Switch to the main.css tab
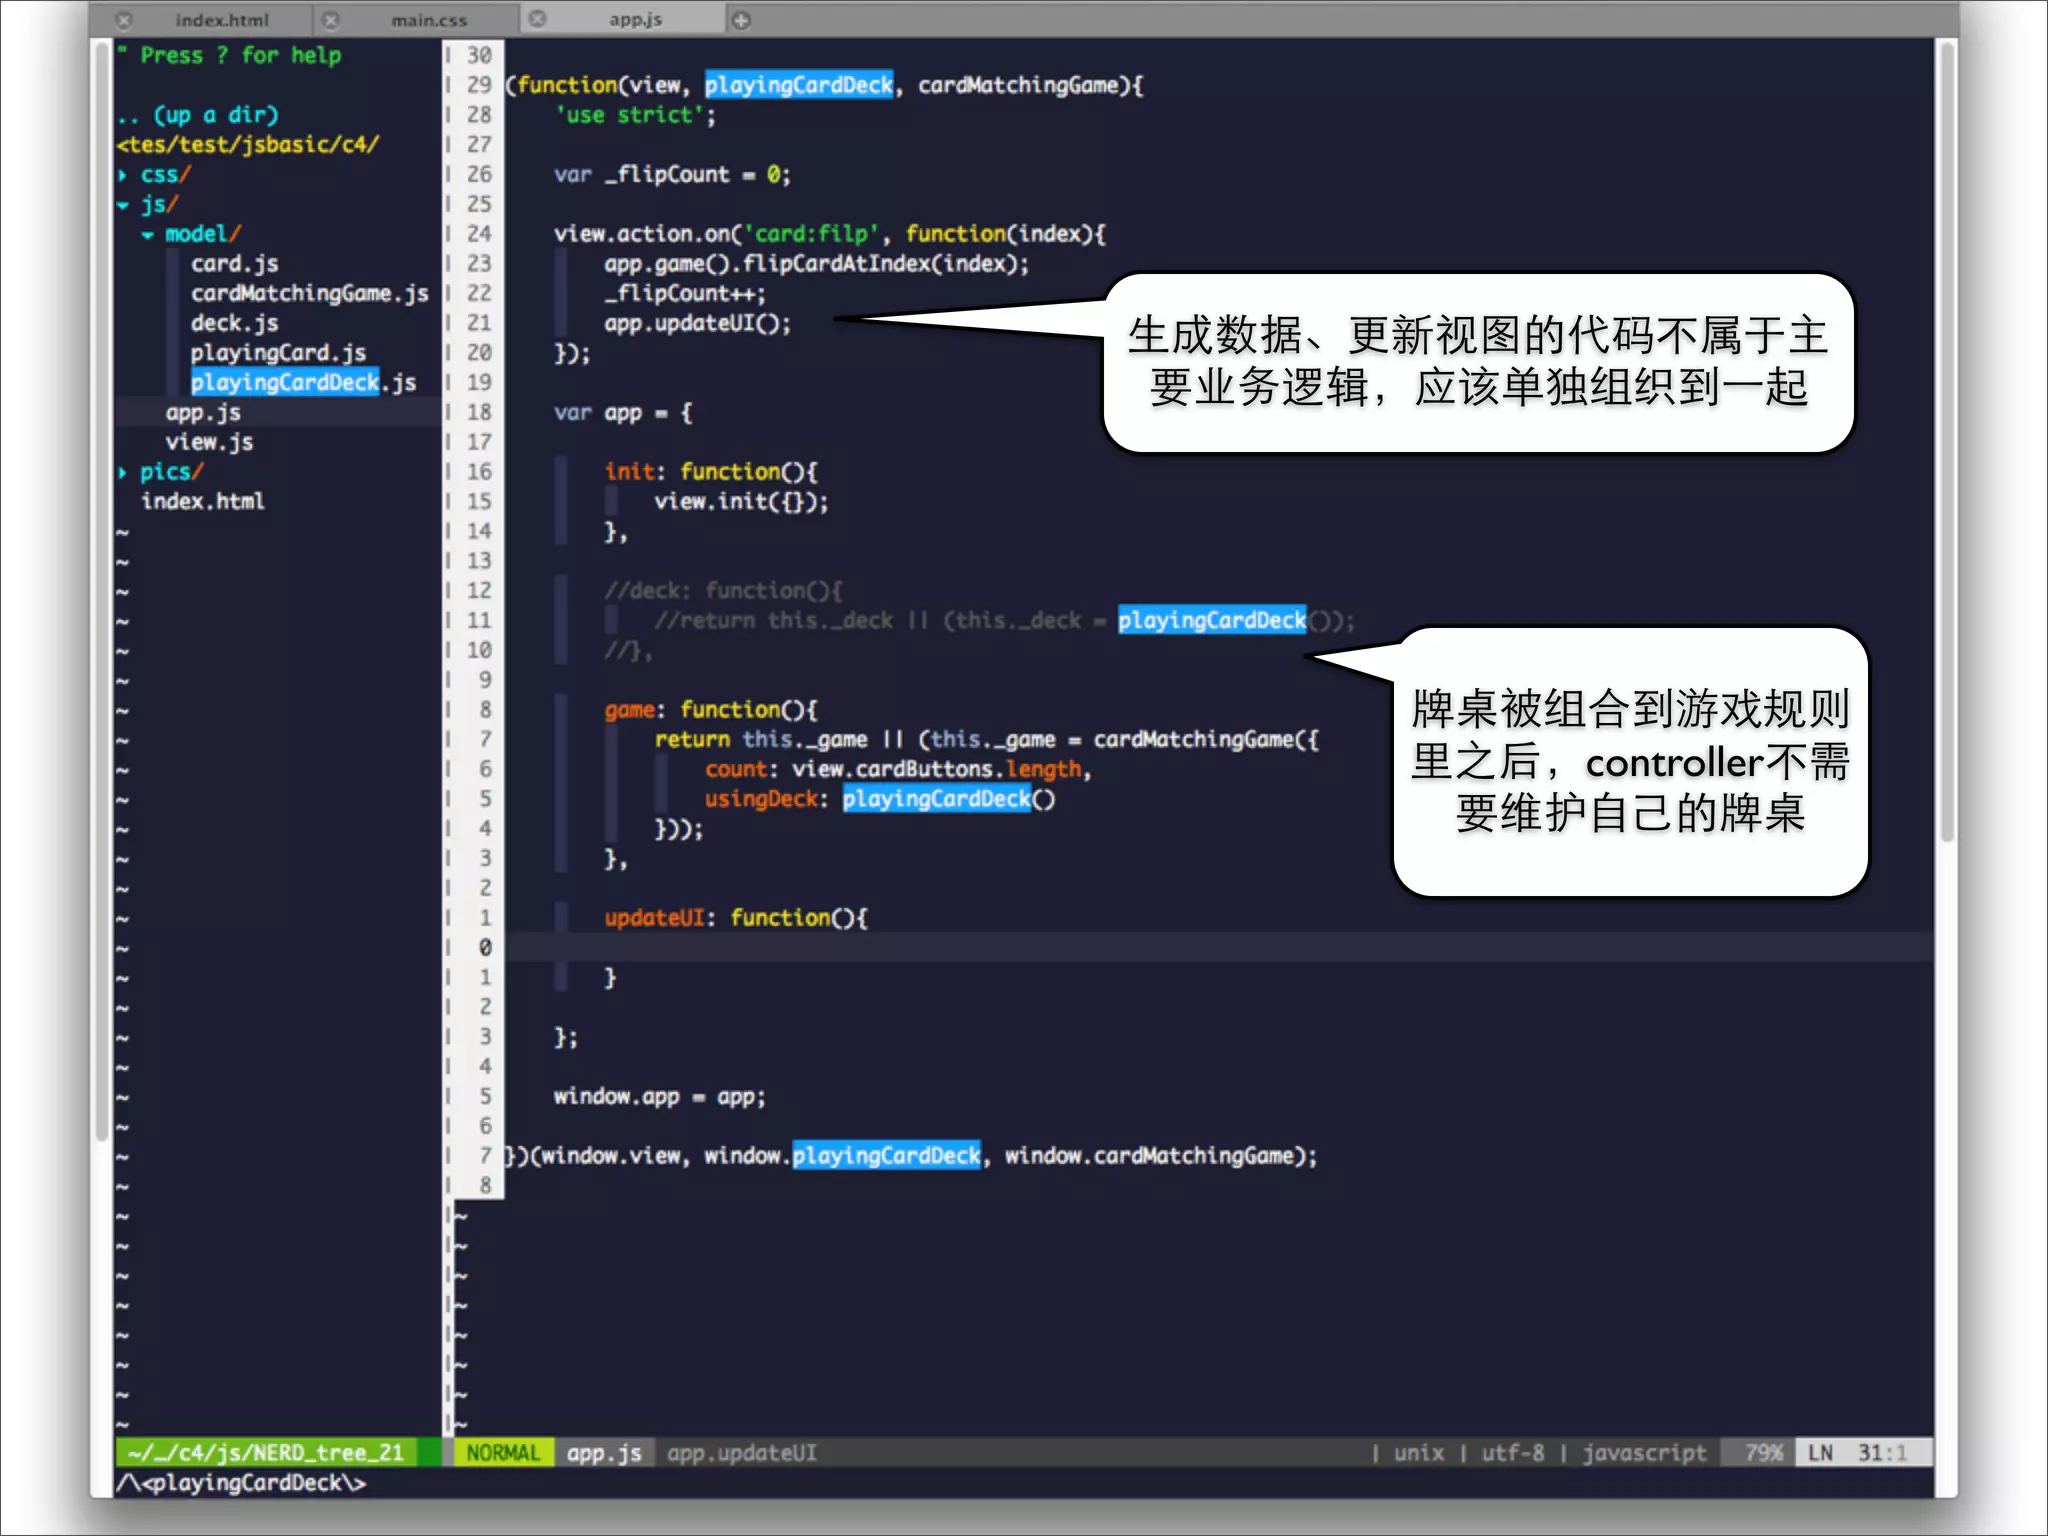Image resolution: width=2048 pixels, height=1536 pixels. pos(429,20)
